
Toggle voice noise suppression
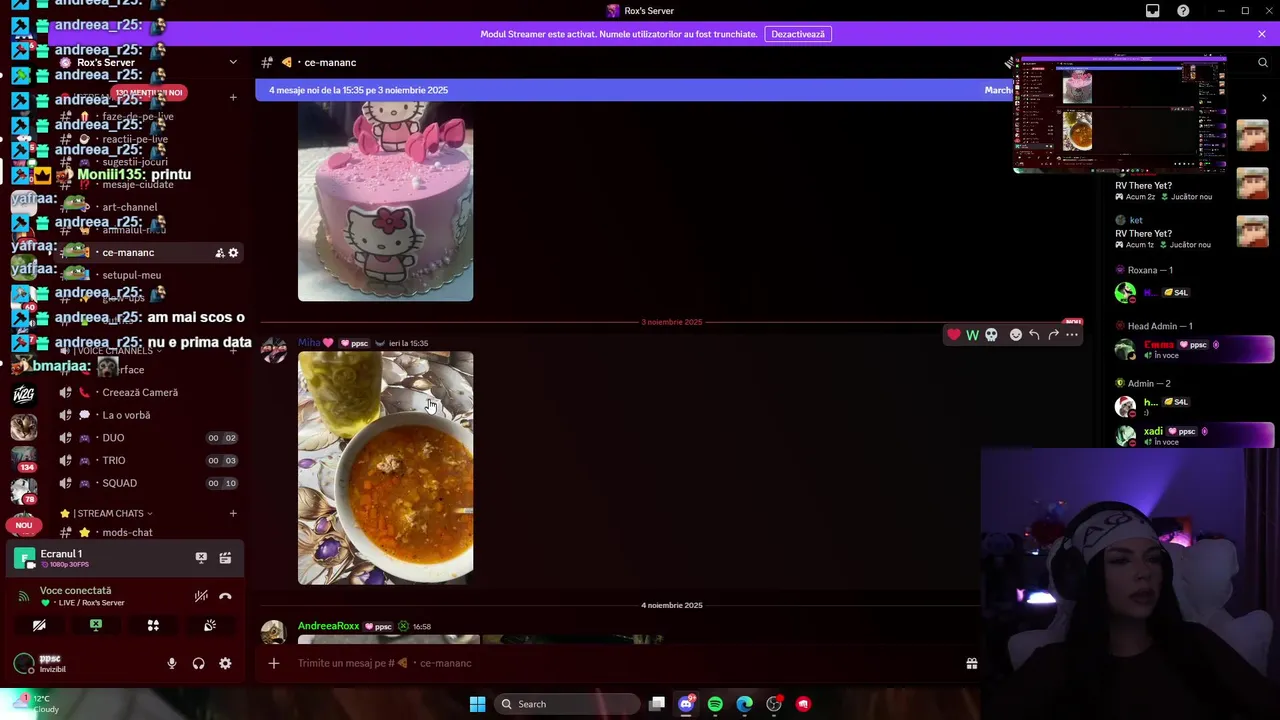coord(201,596)
